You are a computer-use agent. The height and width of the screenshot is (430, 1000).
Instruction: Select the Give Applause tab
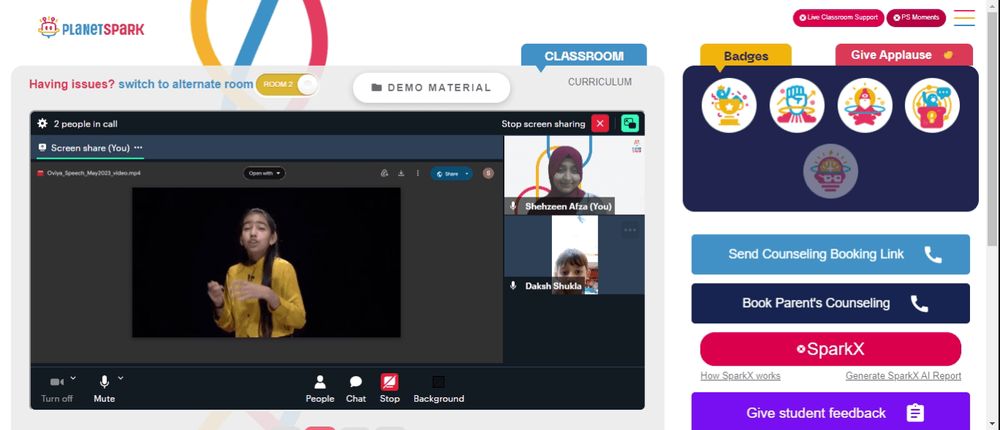click(x=904, y=55)
